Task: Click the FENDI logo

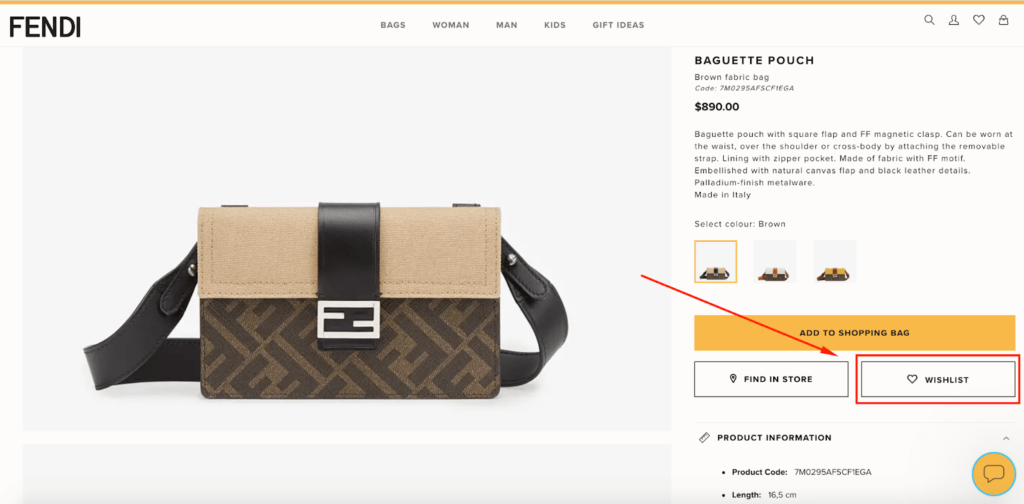Action: pos(45,27)
